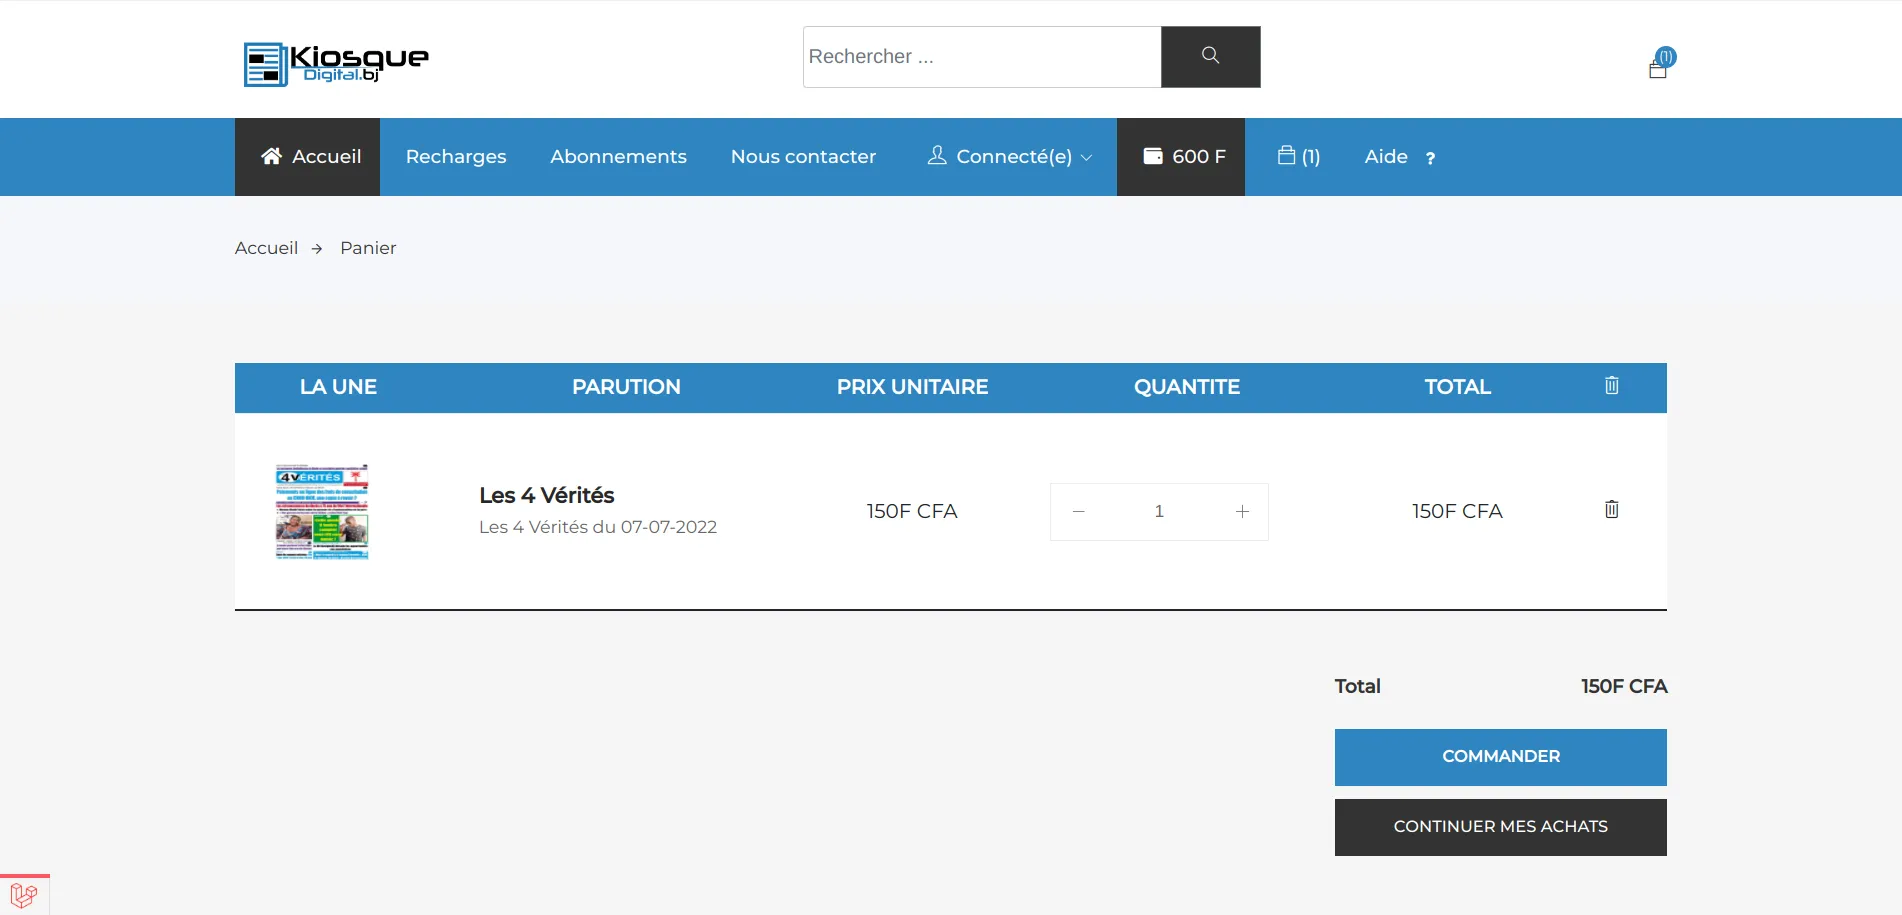The width and height of the screenshot is (1902, 915).
Task: Open cart (1) in navigation bar
Action: [x=1298, y=157]
